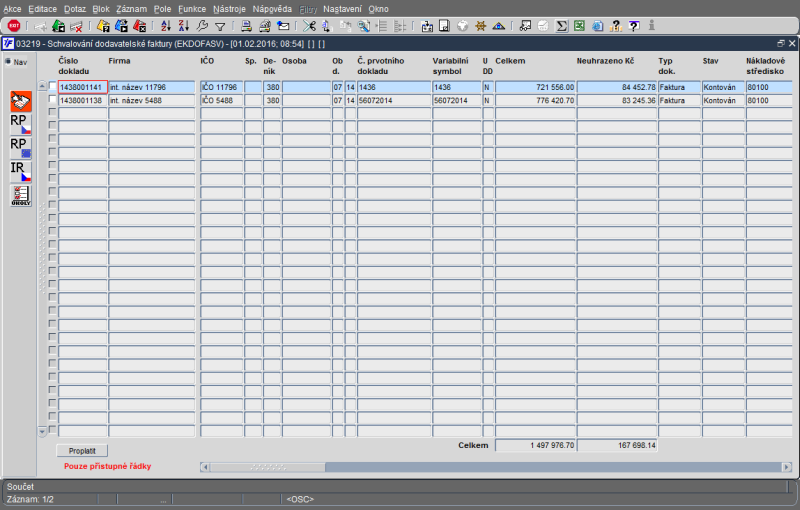This screenshot has height=510, width=800.
Task: Click the question mark help window icon
Action: point(633,26)
